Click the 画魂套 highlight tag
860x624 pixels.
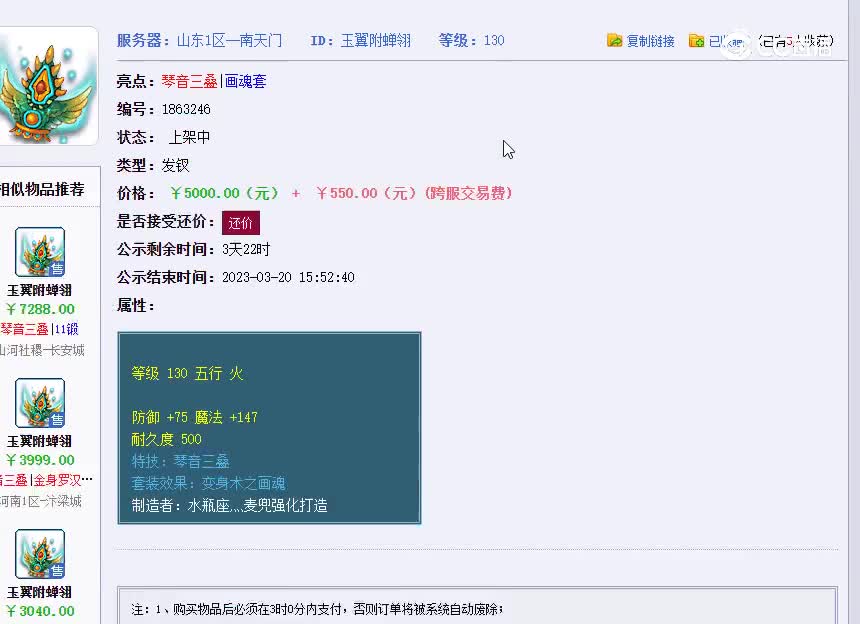pos(245,81)
